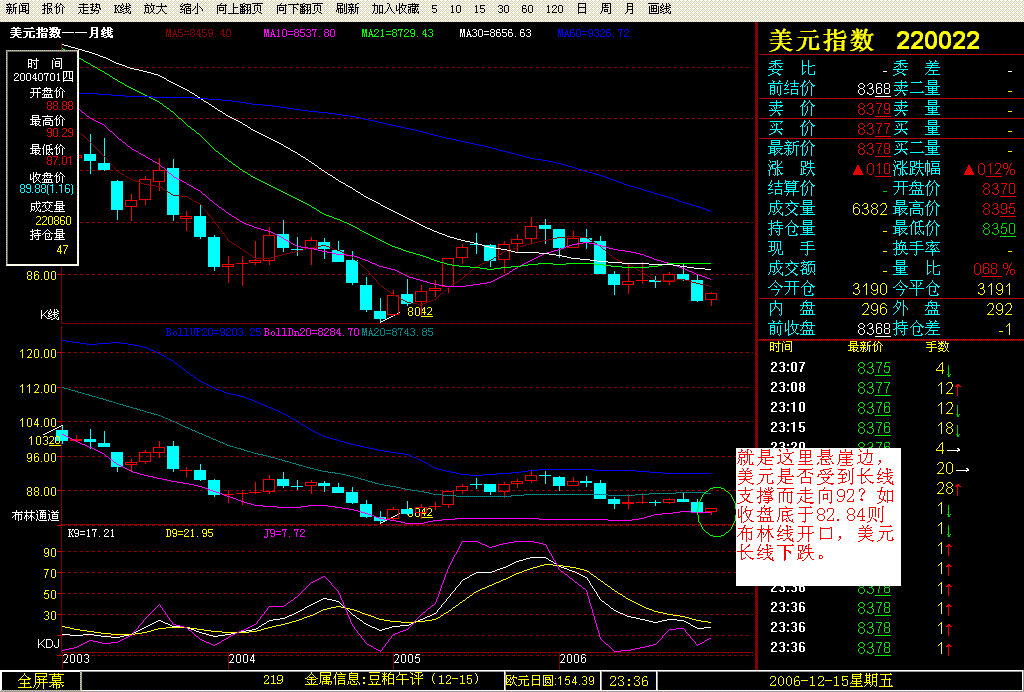This screenshot has height=692, width=1024.
Task: Click the 全屏幕 full screen button
Action: coord(40,682)
